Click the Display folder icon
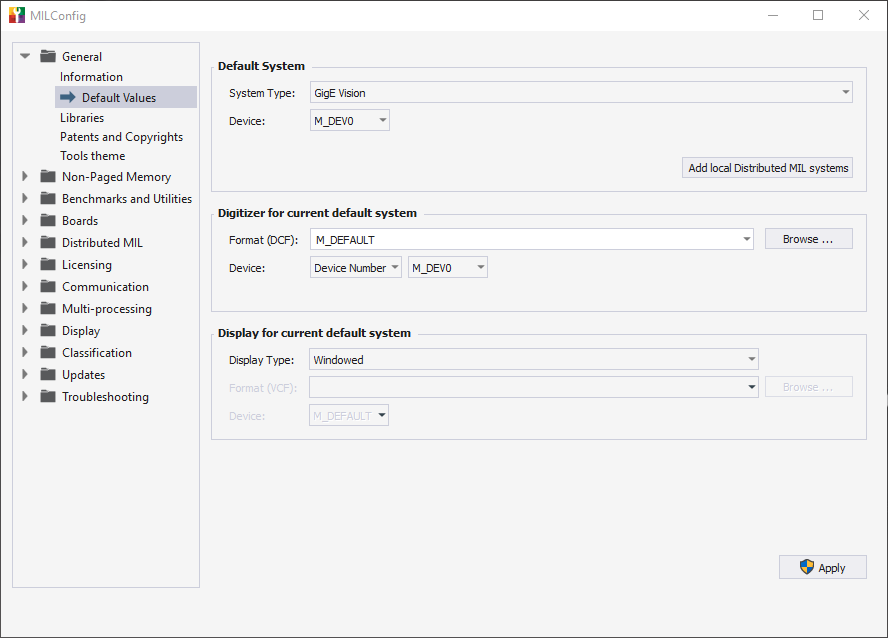888x638 pixels. (x=48, y=331)
